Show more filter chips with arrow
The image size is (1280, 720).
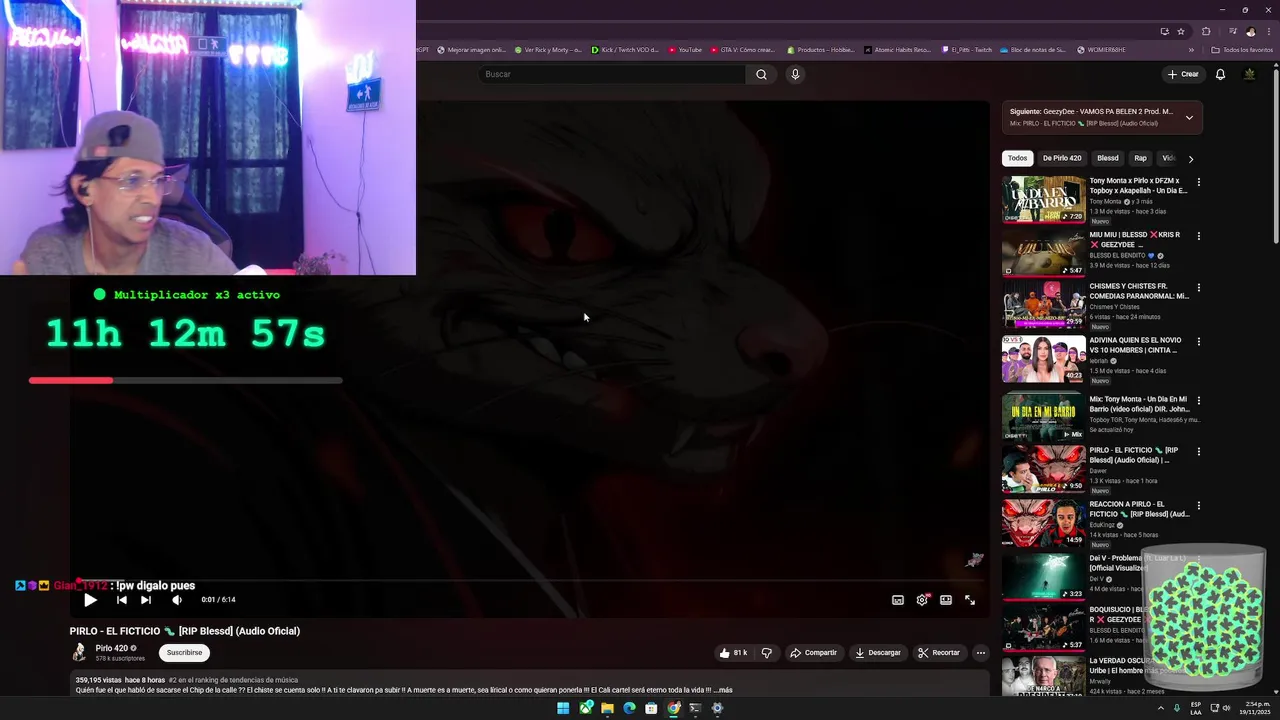[x=1190, y=159]
